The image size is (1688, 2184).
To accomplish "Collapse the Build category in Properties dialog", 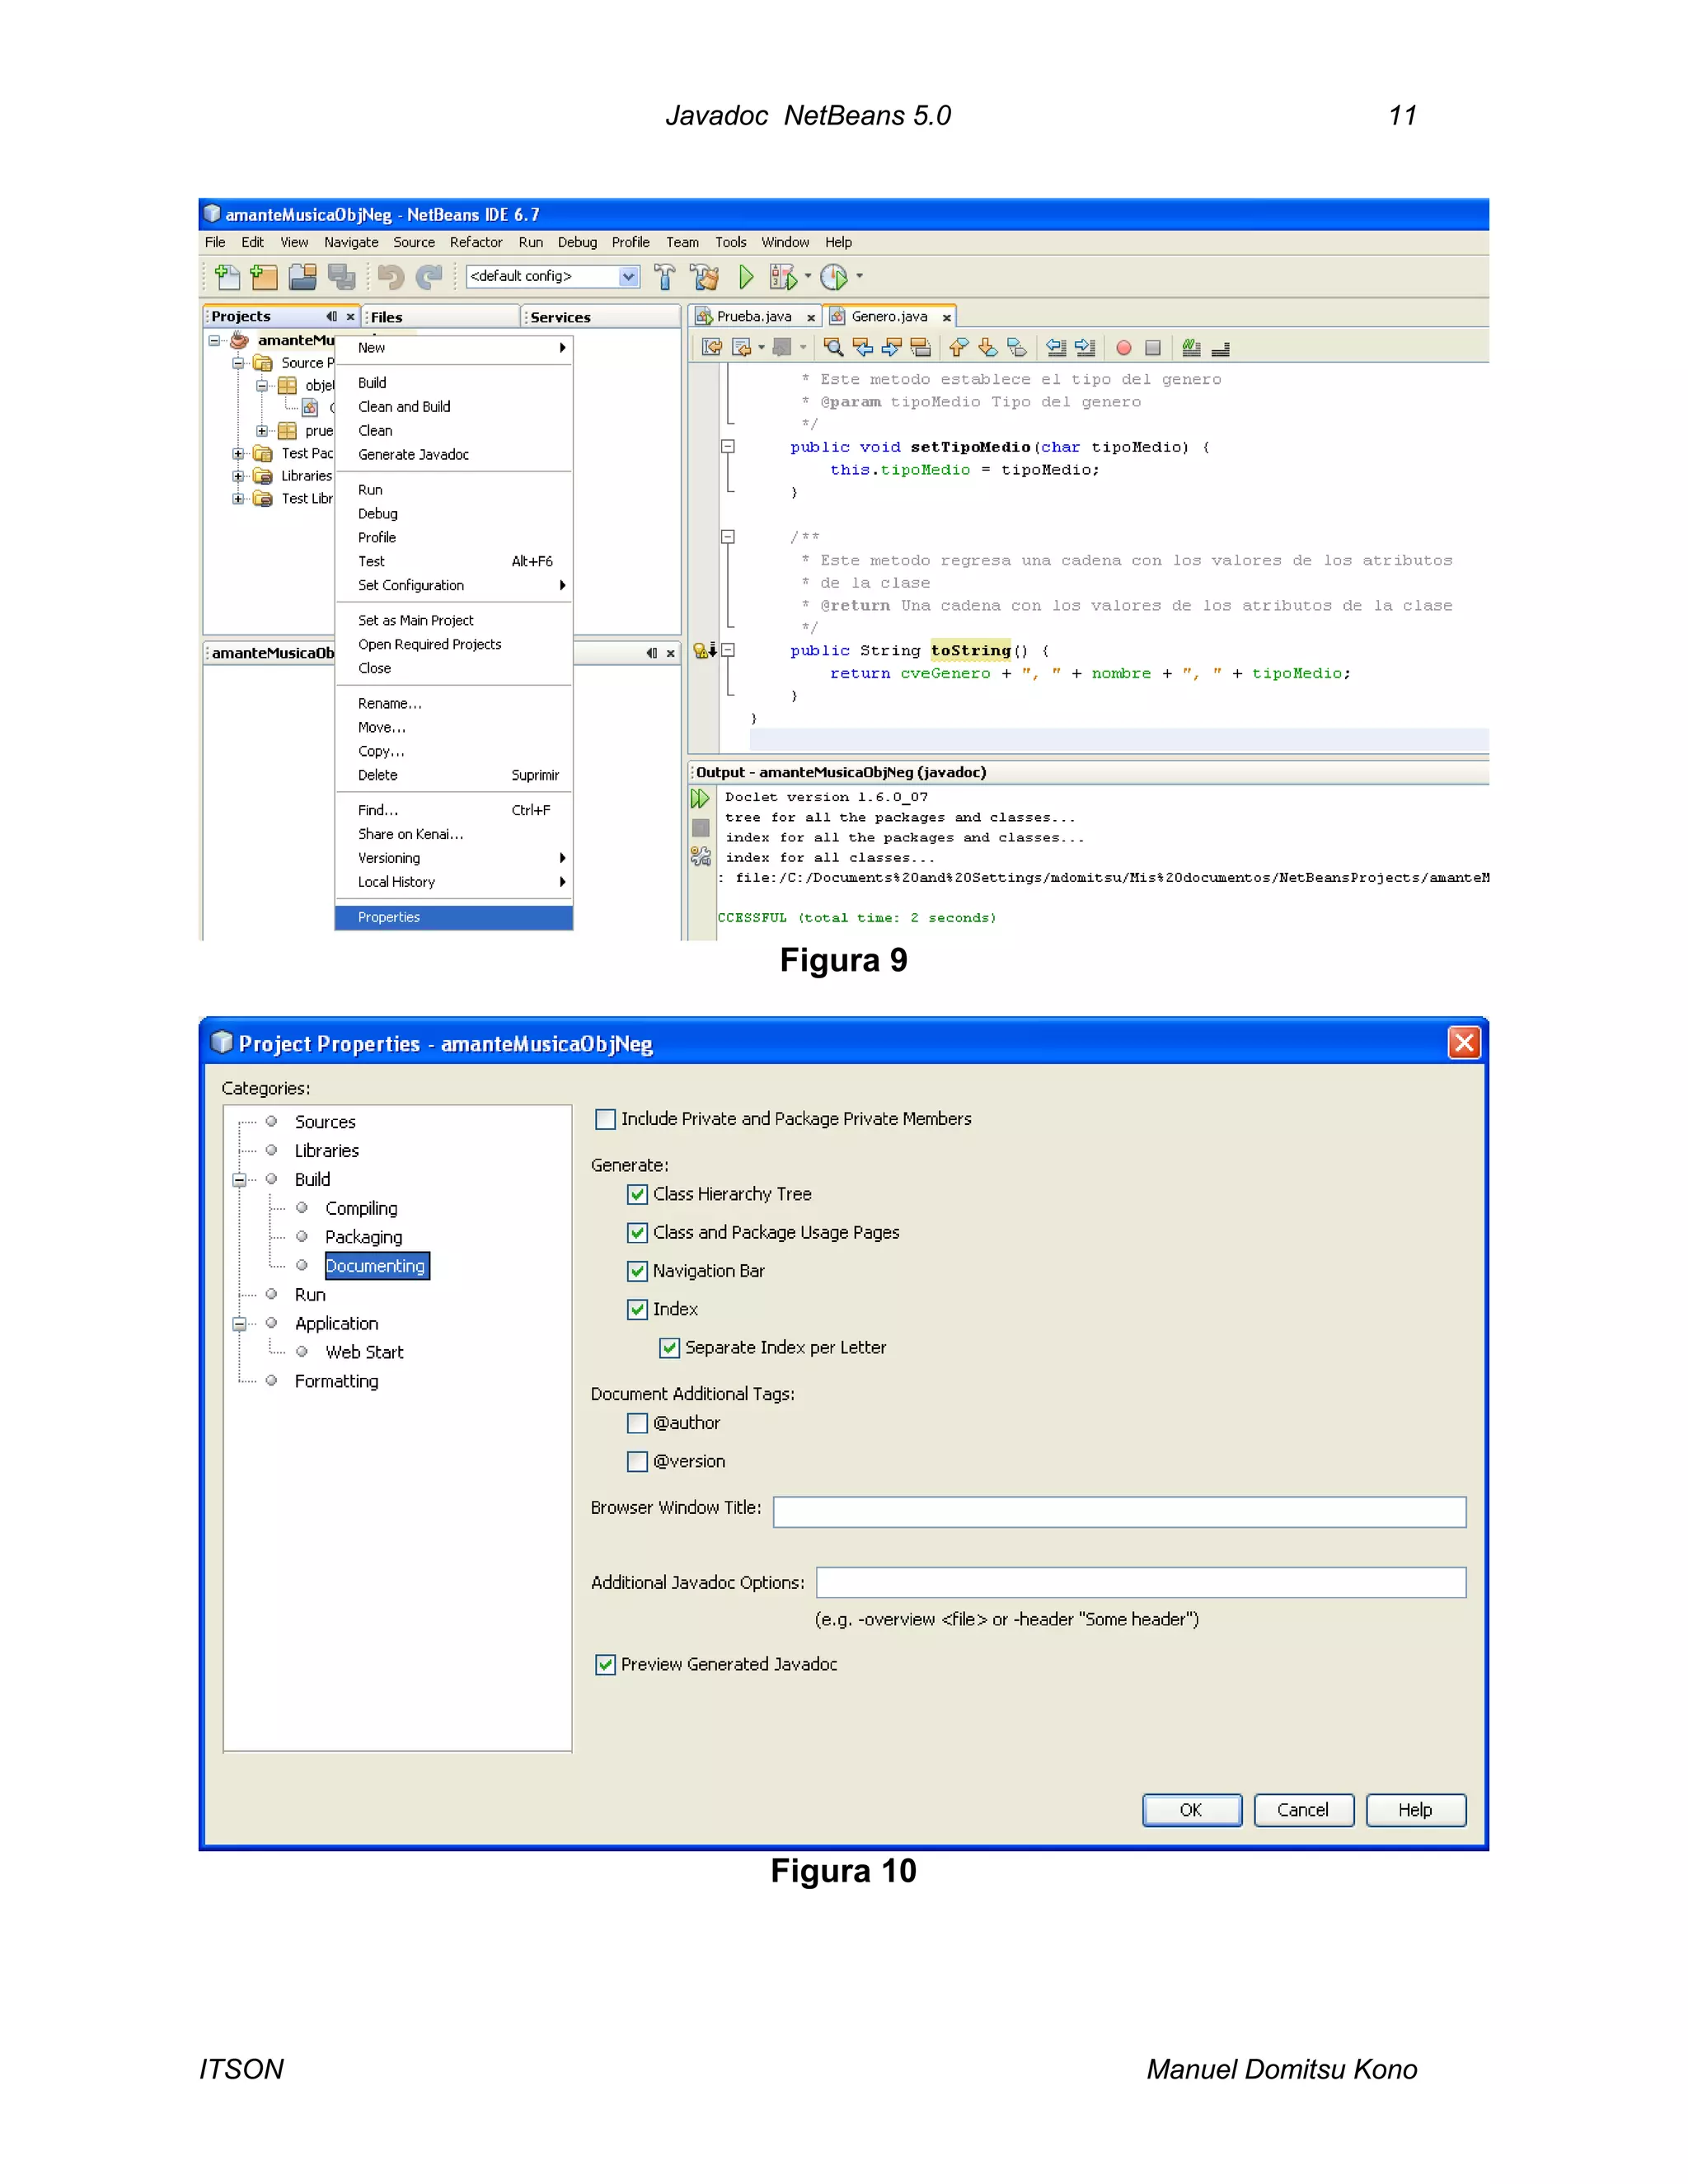I will [240, 1180].
